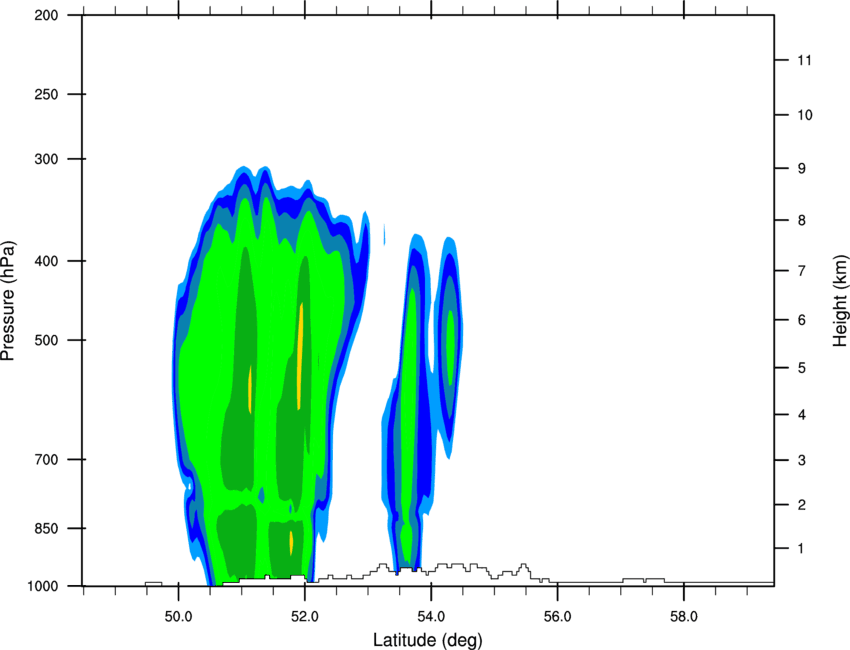The image size is (850, 650).
Task: Click the 50.0 latitude tick label
Action: click(x=178, y=617)
